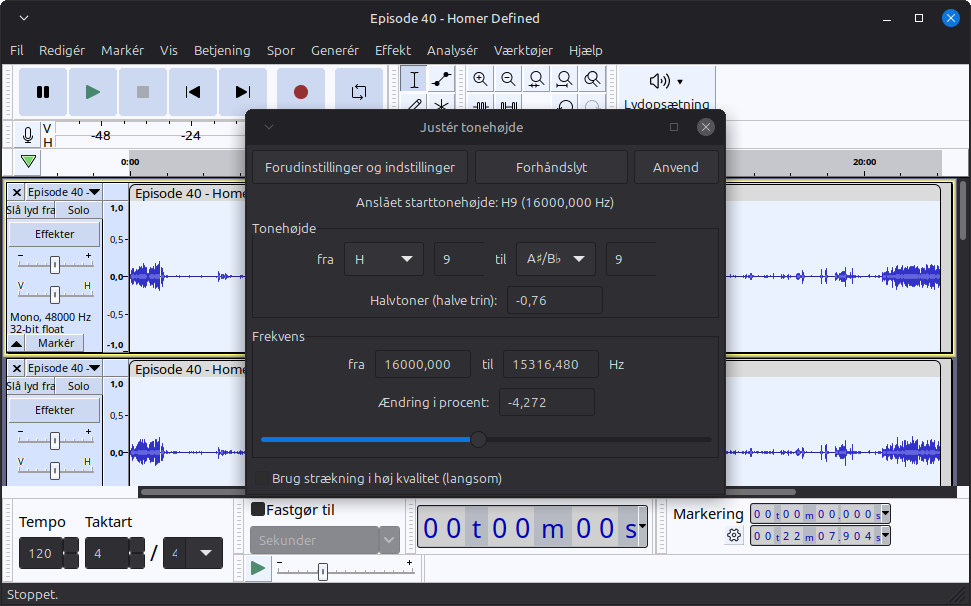Image resolution: width=971 pixels, height=606 pixels.
Task: Open the selection settings gear icon
Action: click(734, 536)
